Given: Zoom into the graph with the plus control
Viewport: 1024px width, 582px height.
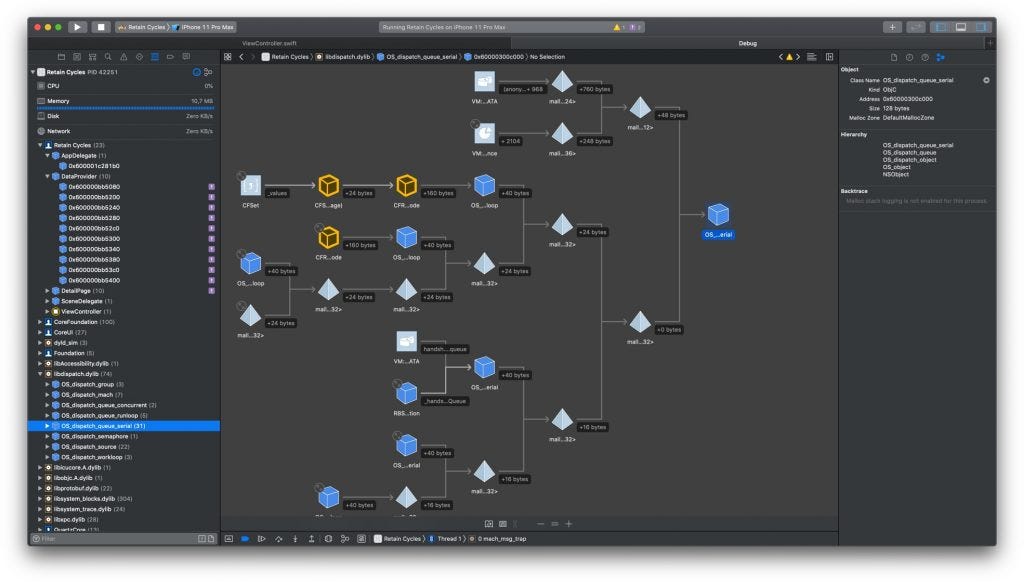Looking at the screenshot, I should 569,523.
